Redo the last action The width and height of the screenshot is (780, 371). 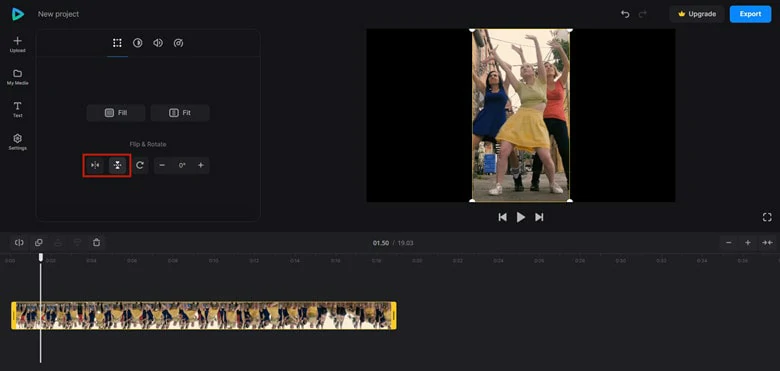(643, 14)
